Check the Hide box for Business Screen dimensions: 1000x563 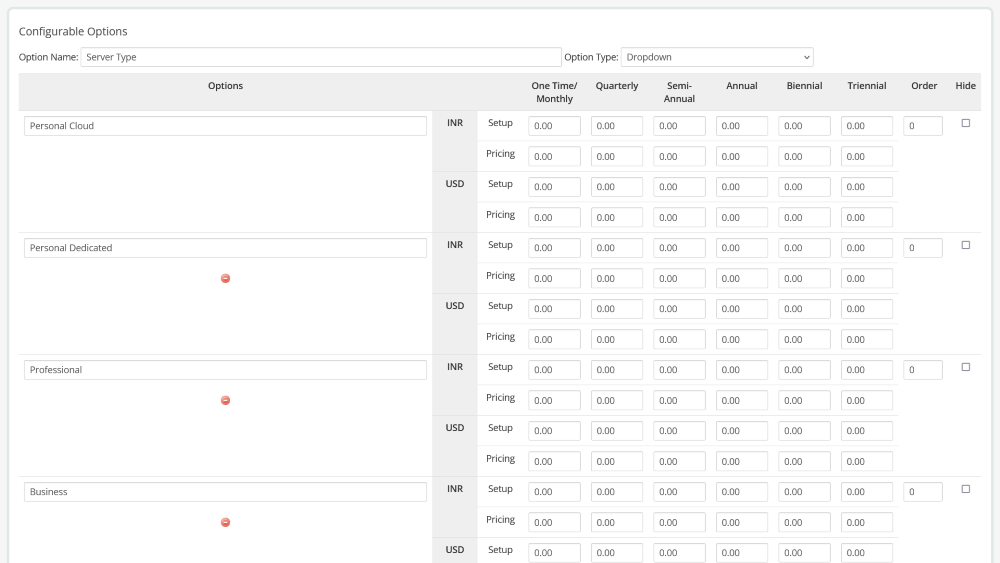(965, 489)
